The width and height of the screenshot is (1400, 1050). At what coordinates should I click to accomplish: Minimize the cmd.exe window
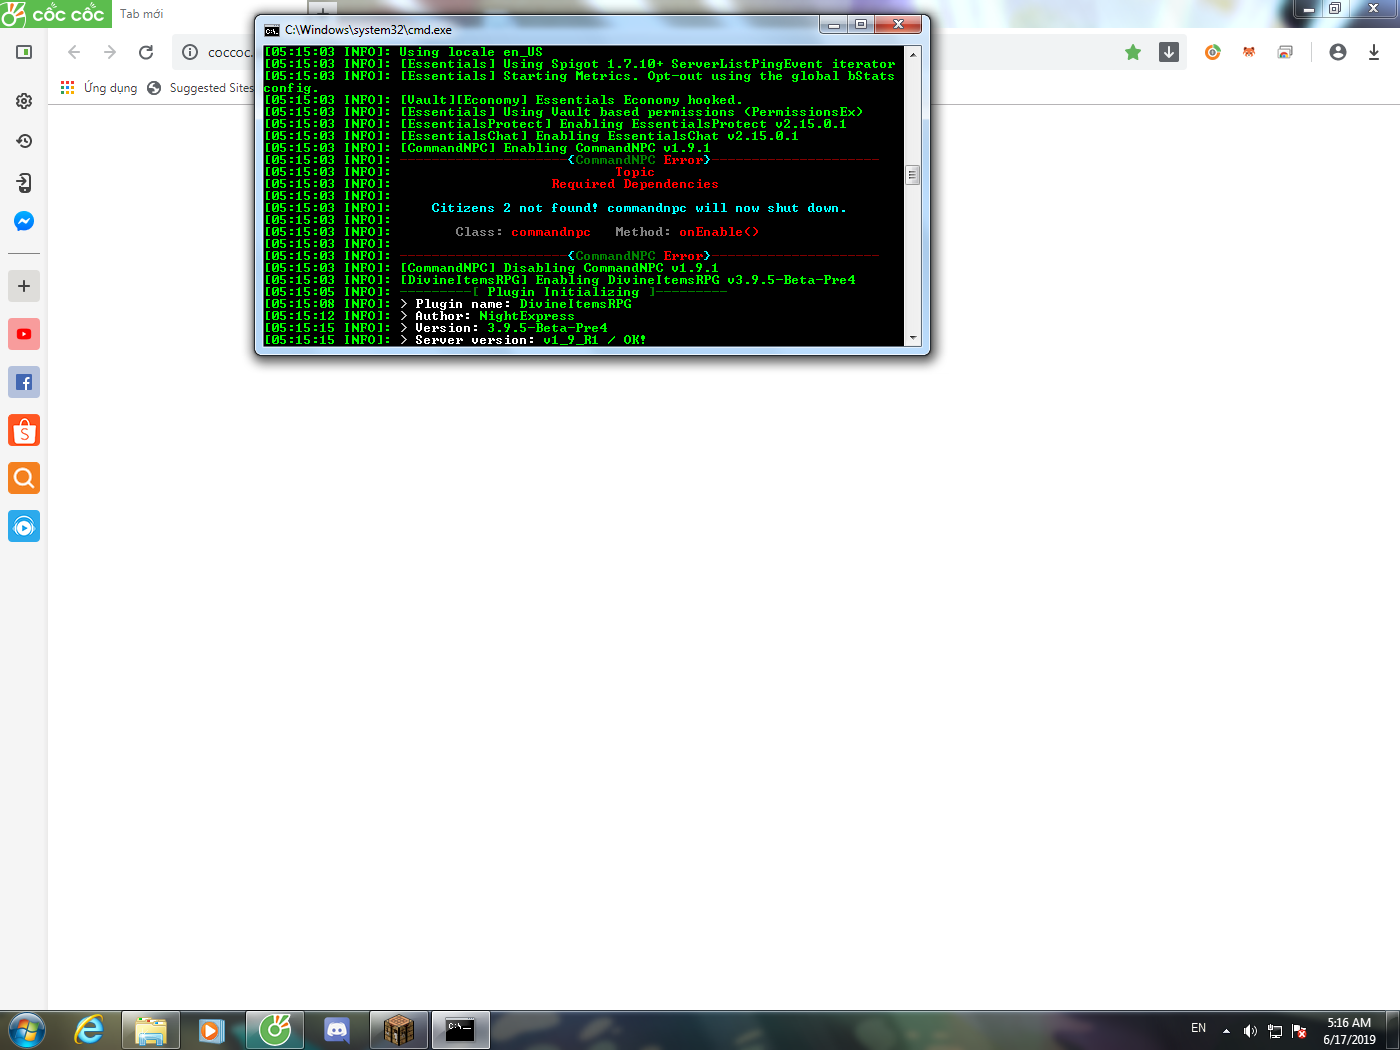[x=833, y=24]
